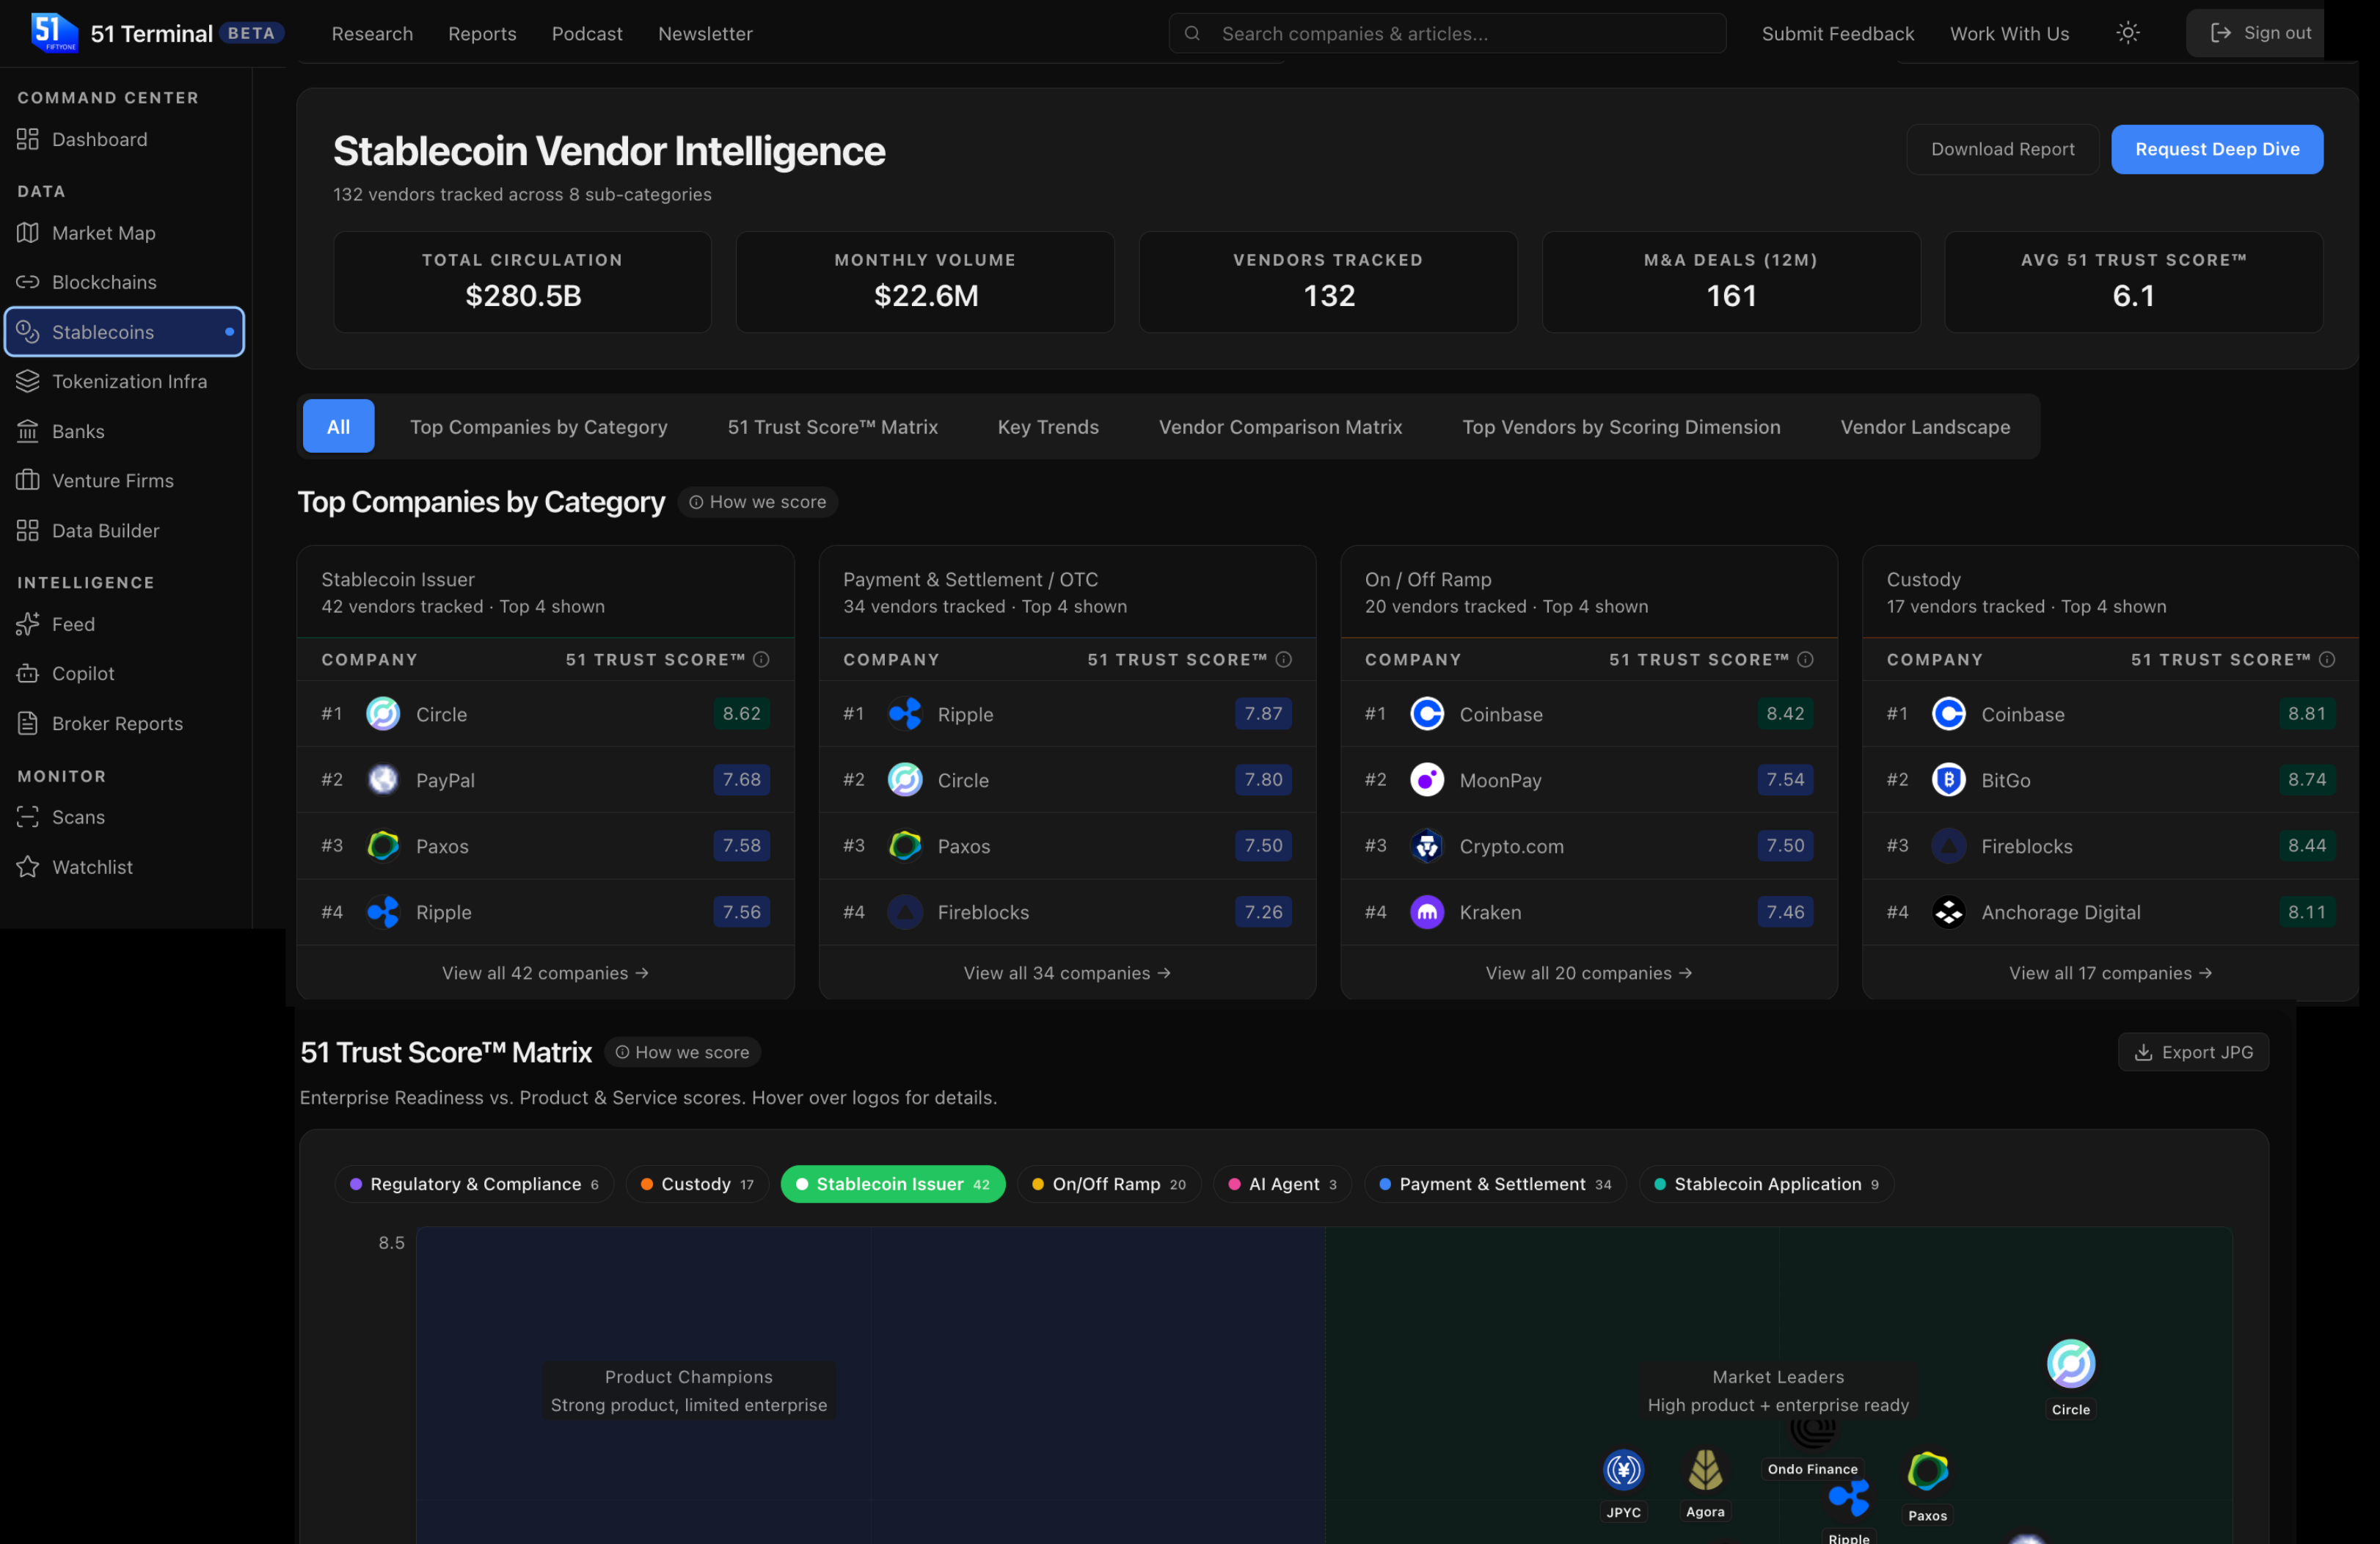Open Watchlist in the sidebar
Viewport: 2380px width, 1544px height.
[125, 866]
